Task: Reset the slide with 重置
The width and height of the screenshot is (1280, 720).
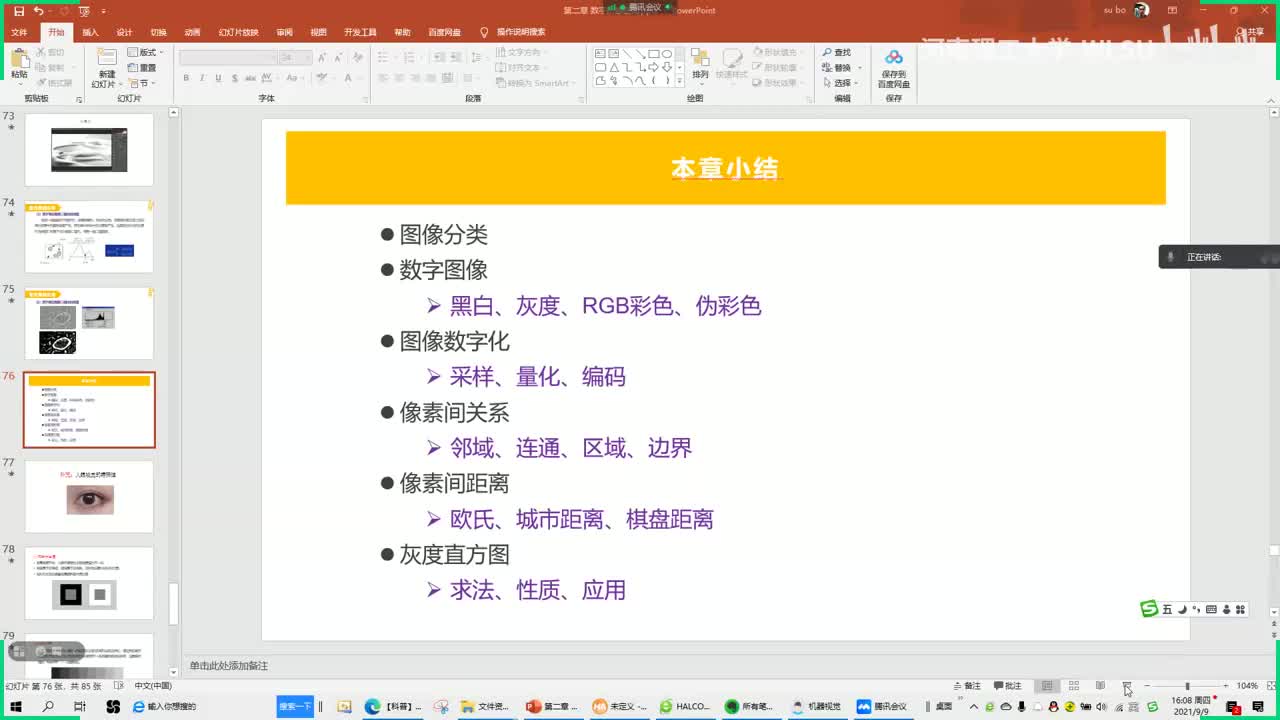Action: tap(143, 67)
